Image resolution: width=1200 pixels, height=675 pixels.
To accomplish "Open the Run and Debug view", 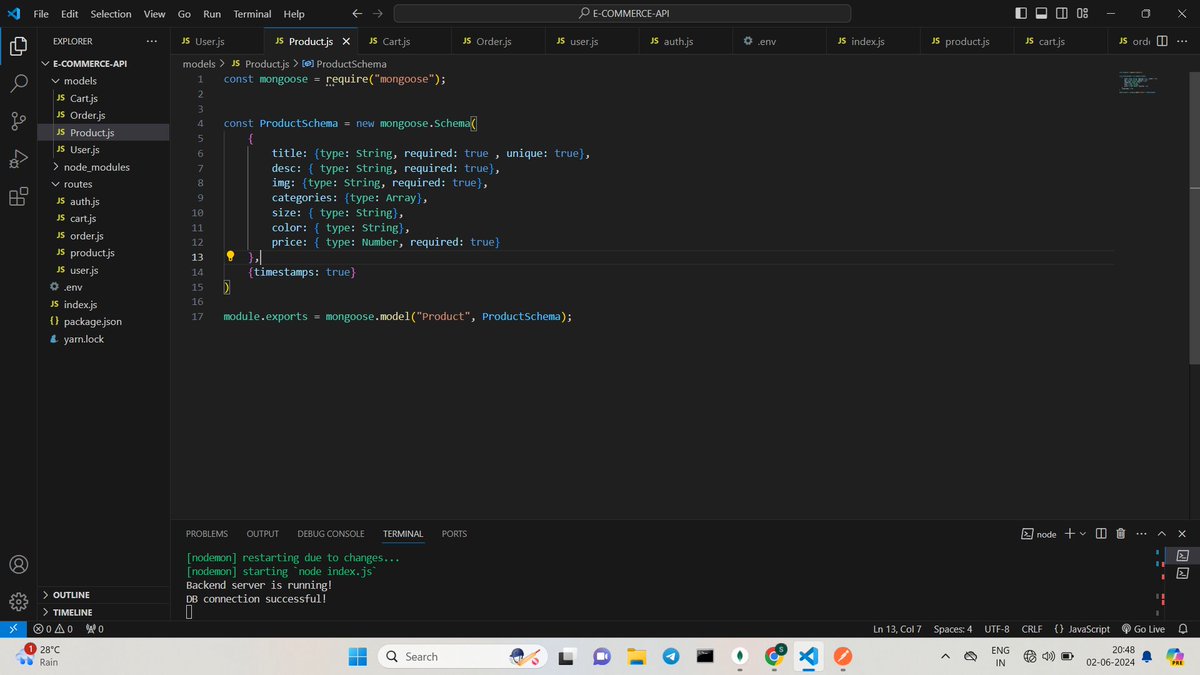I will pos(18,159).
